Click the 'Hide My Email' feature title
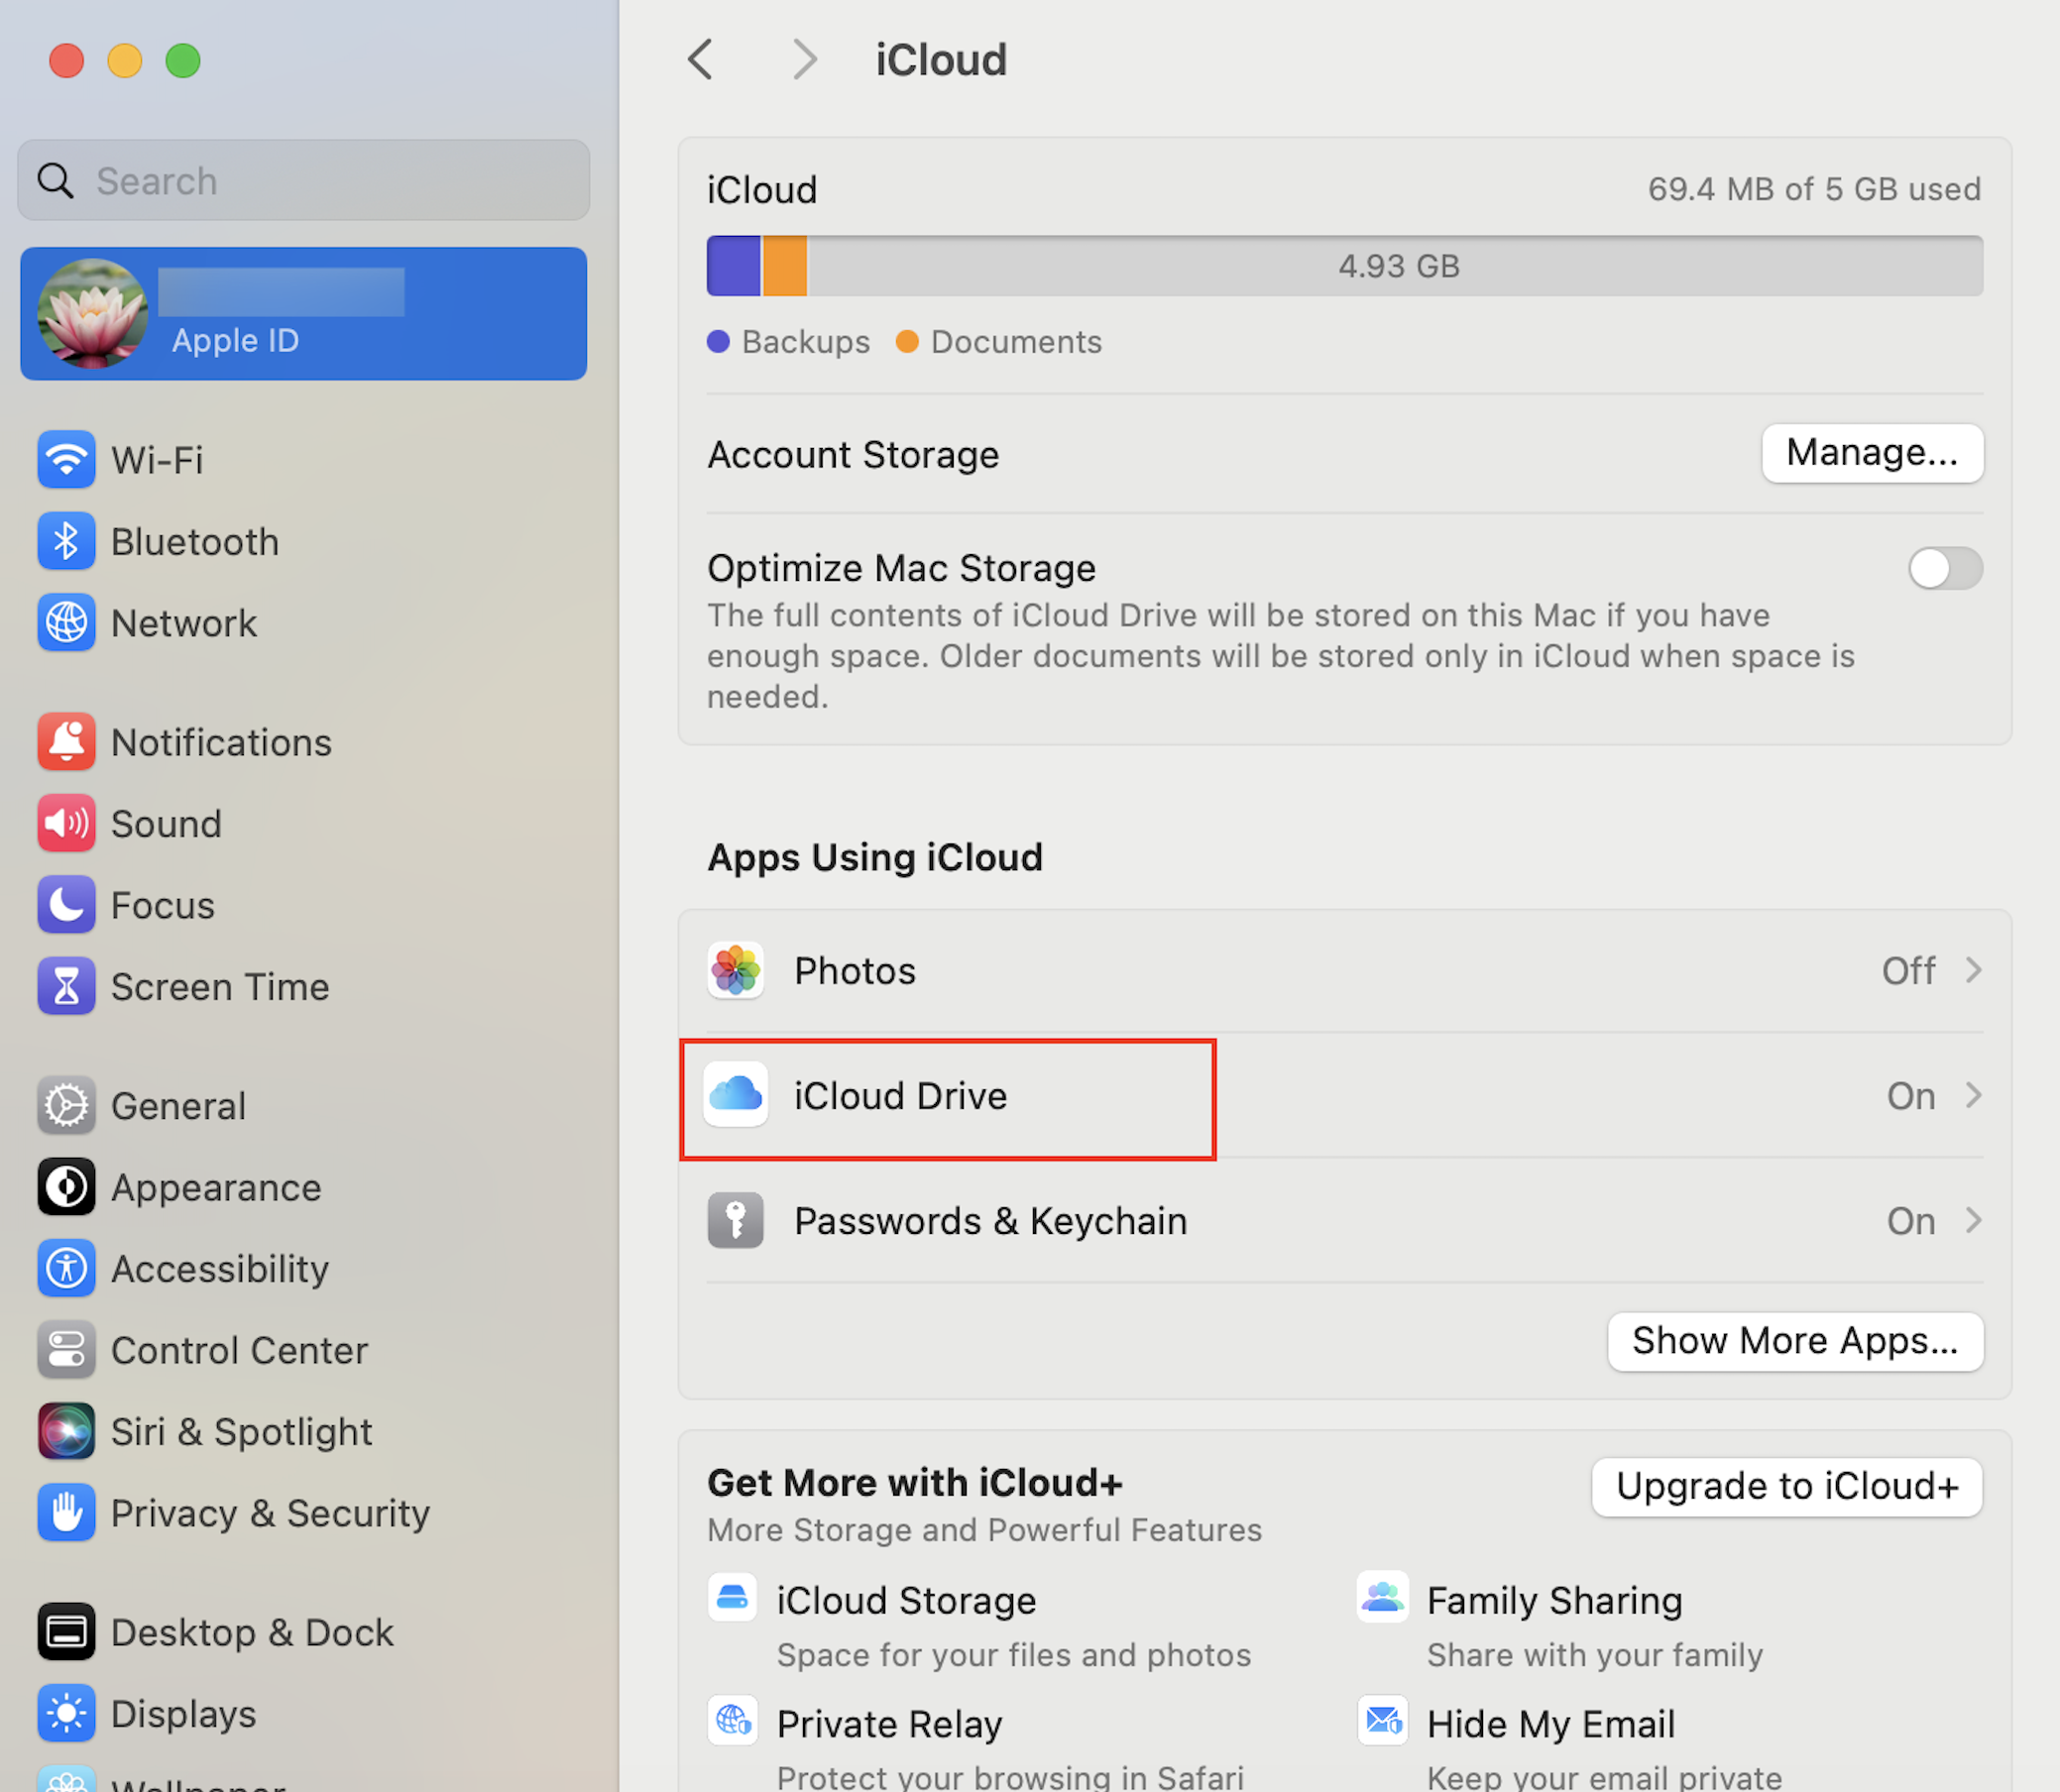 coord(1550,1723)
